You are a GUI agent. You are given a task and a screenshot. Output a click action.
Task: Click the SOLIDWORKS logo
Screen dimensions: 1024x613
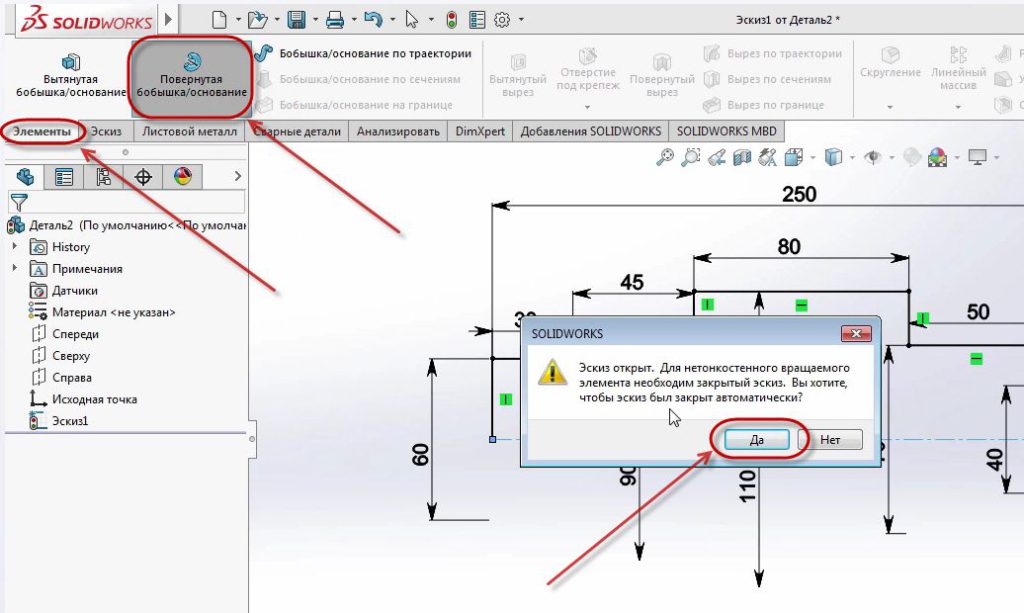pyautogui.click(x=86, y=19)
